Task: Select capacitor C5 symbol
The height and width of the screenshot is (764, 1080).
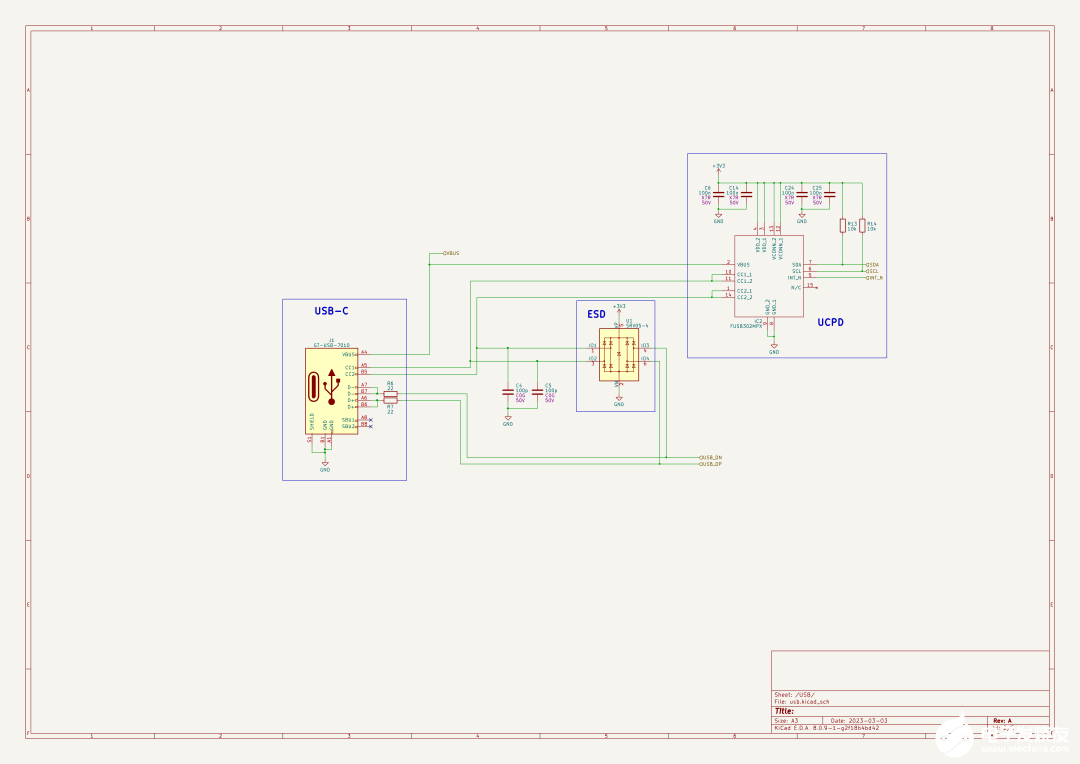Action: [537, 392]
